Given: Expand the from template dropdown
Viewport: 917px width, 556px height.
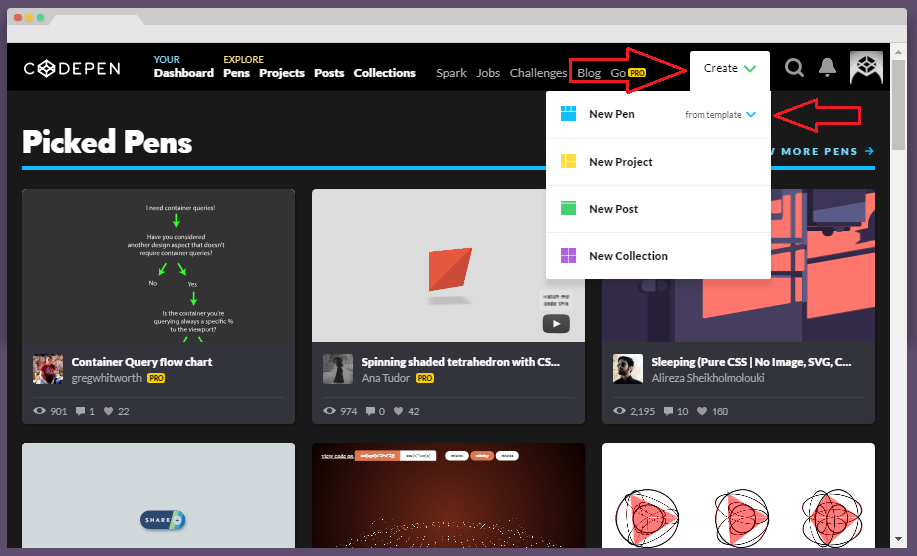Looking at the screenshot, I should coord(720,115).
